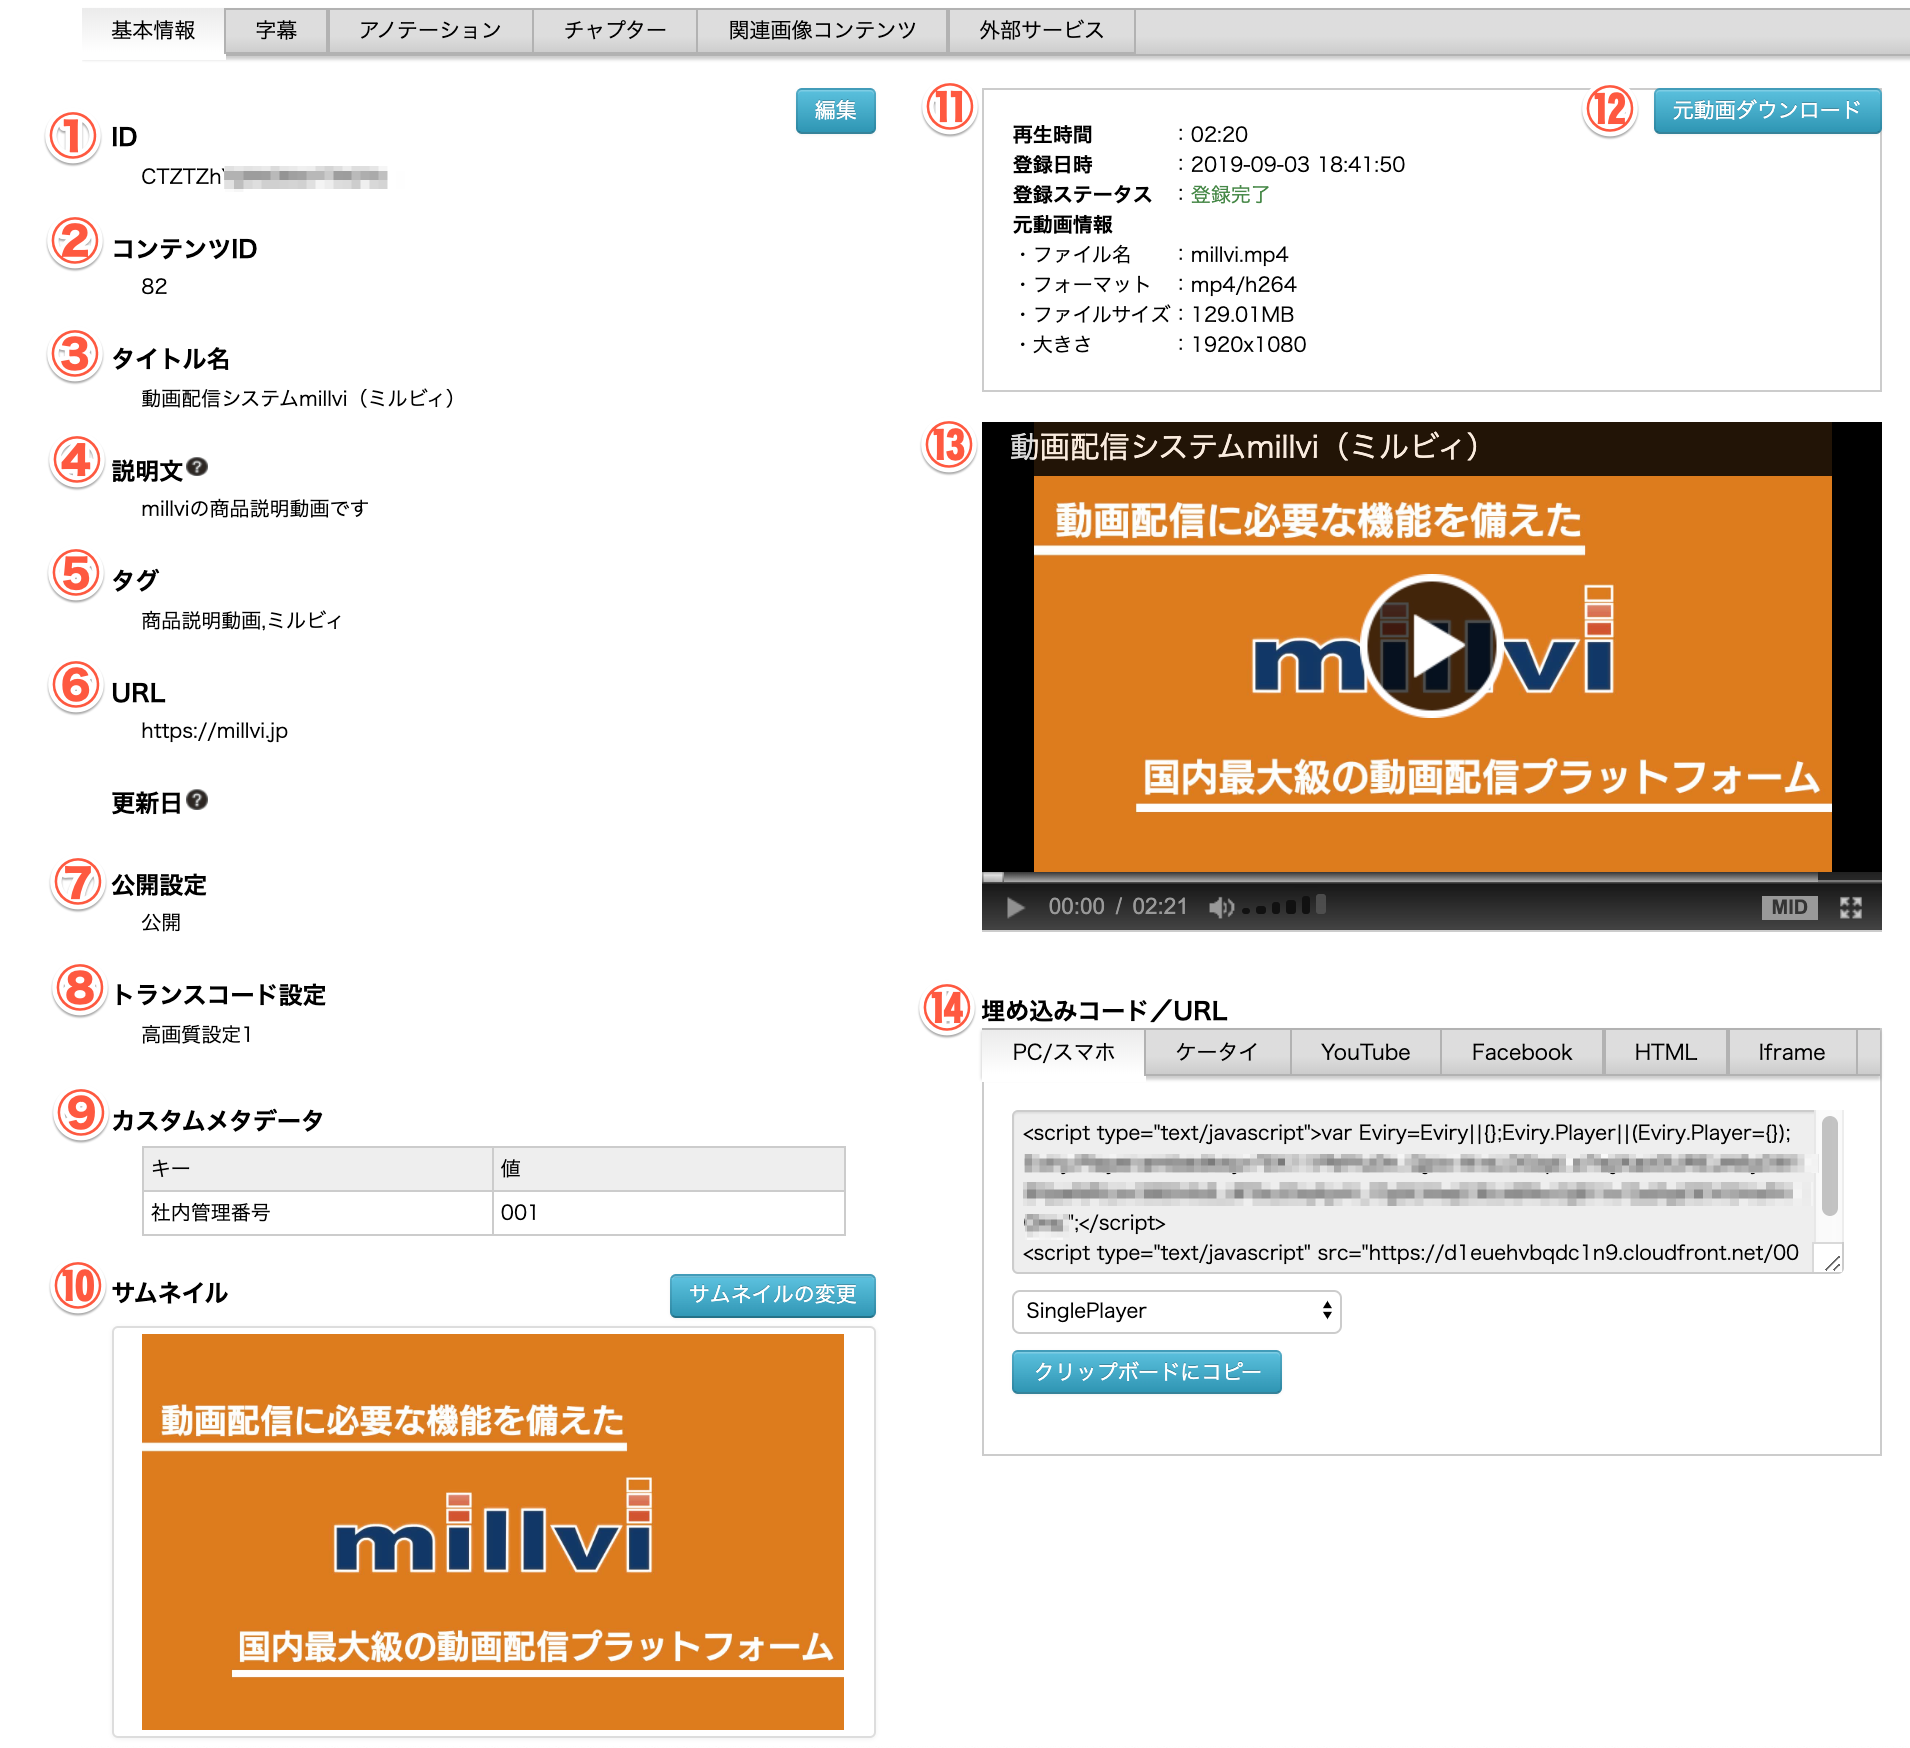
Task: Click the textarea resize handle
Action: 1832,1263
